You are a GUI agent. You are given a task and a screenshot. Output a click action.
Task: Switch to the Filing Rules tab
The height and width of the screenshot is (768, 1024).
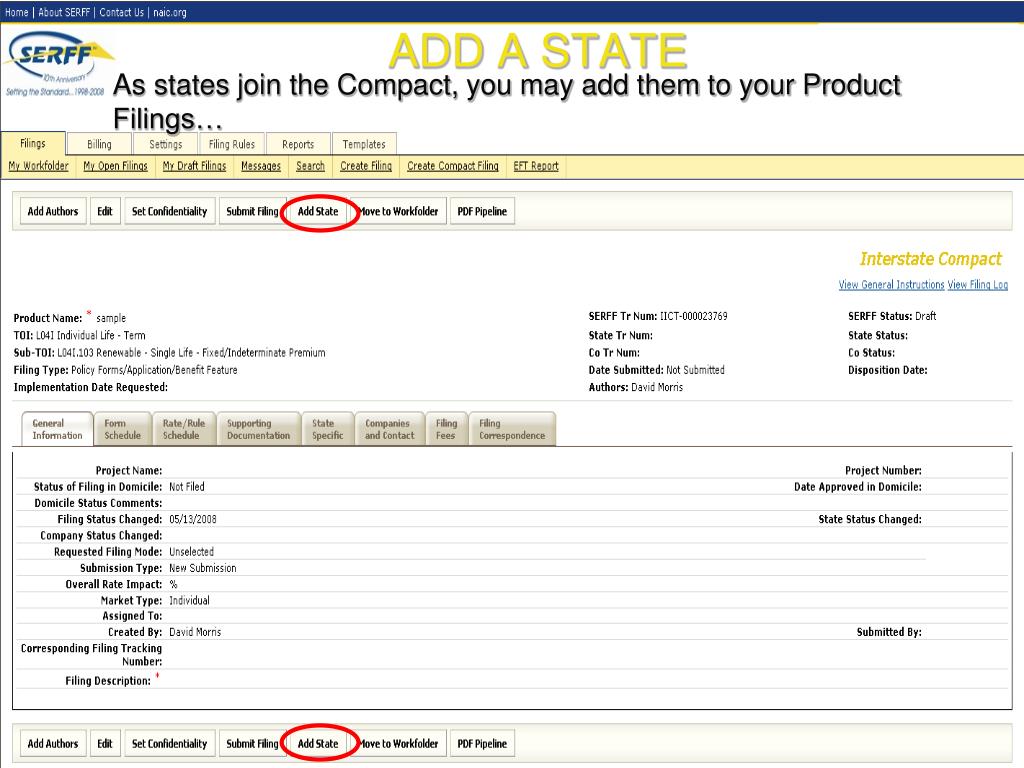(x=232, y=144)
